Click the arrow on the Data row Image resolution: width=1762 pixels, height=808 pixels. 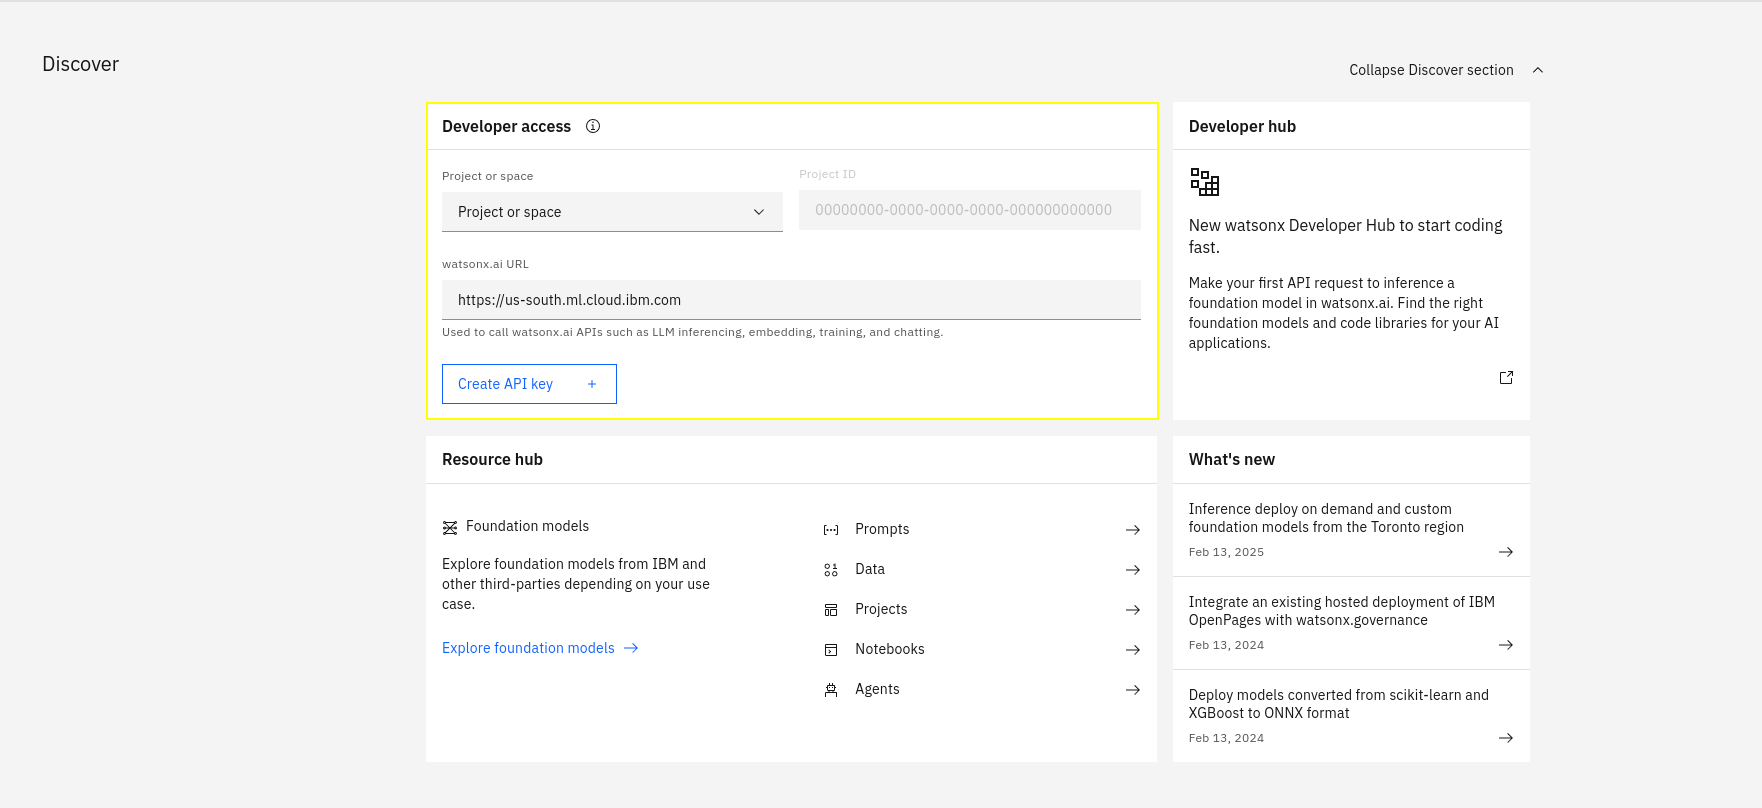pos(1133,570)
